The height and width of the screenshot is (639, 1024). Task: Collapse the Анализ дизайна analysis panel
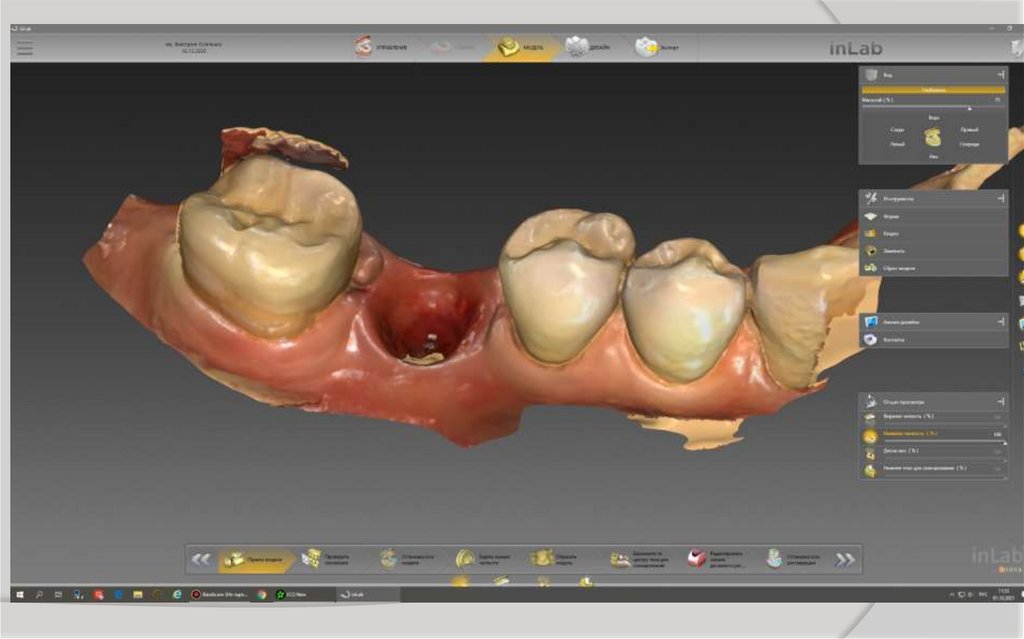click(1000, 321)
